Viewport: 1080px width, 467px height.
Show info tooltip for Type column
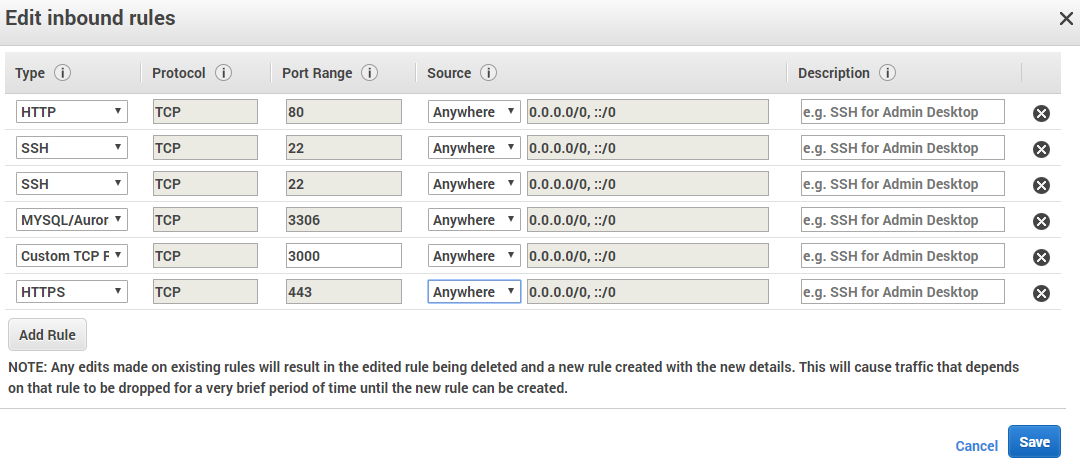(x=62, y=72)
